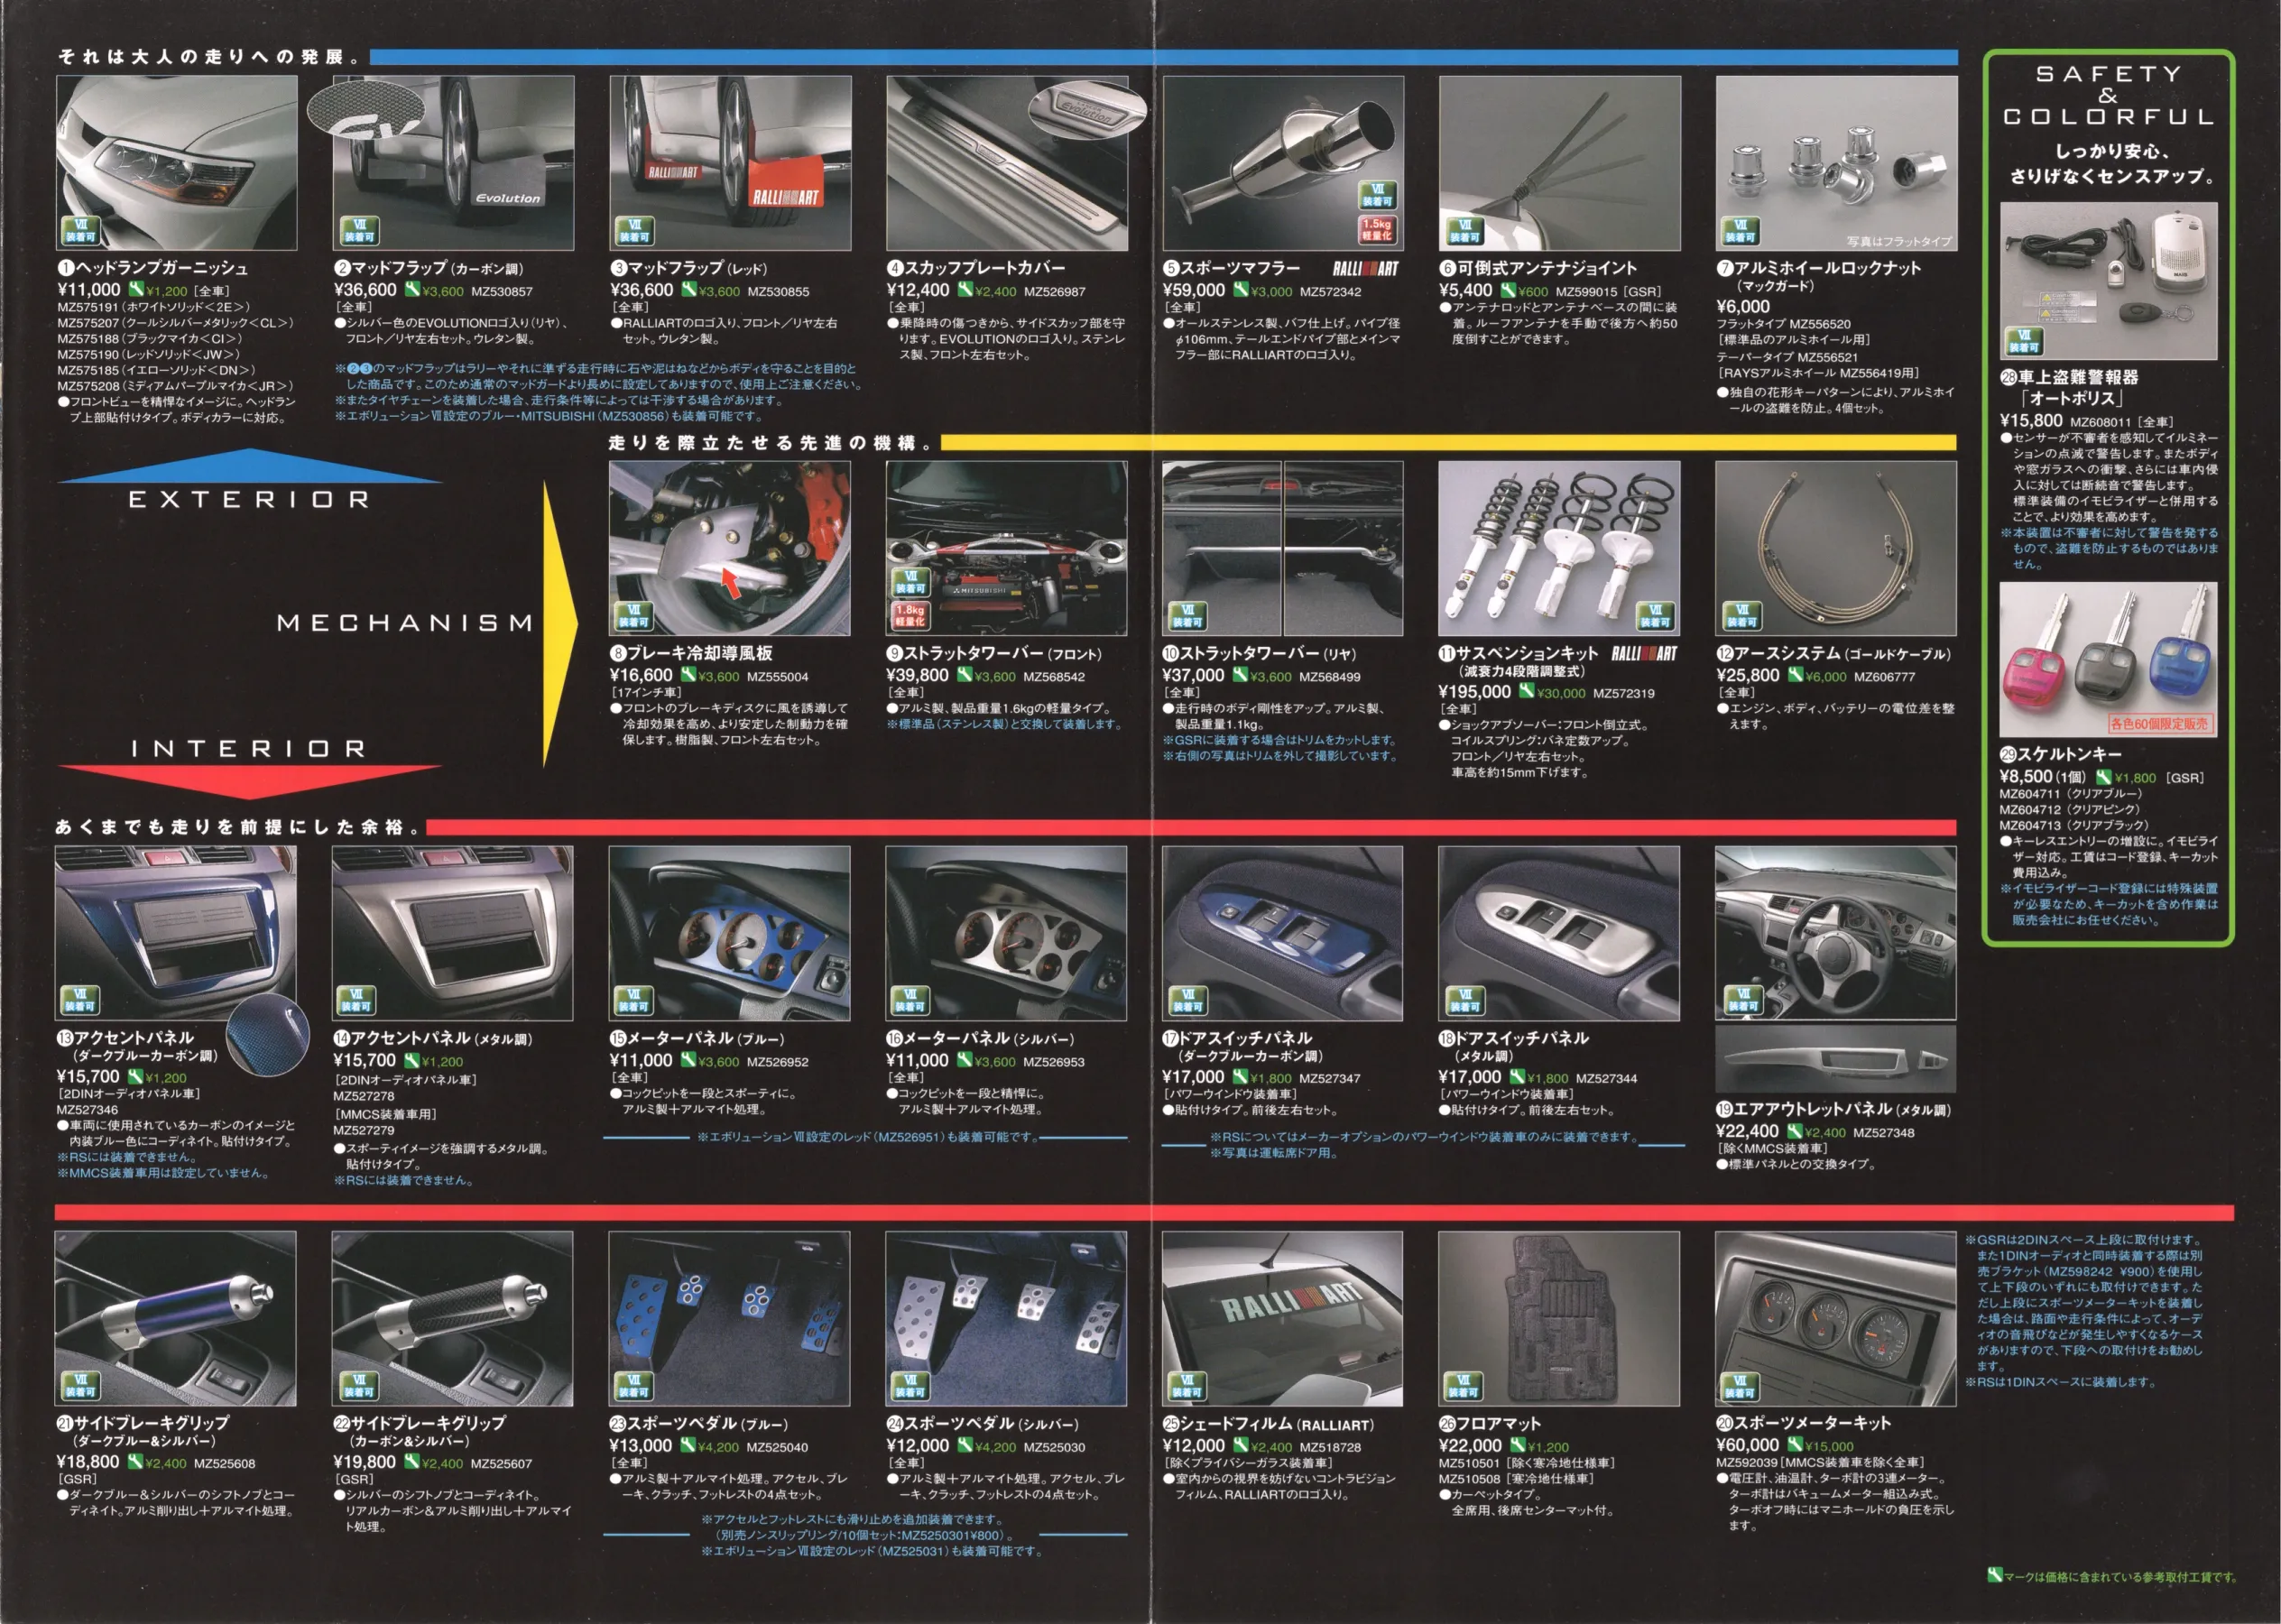Click the RALLIART logo beside サスペンションキット title

(1644, 653)
